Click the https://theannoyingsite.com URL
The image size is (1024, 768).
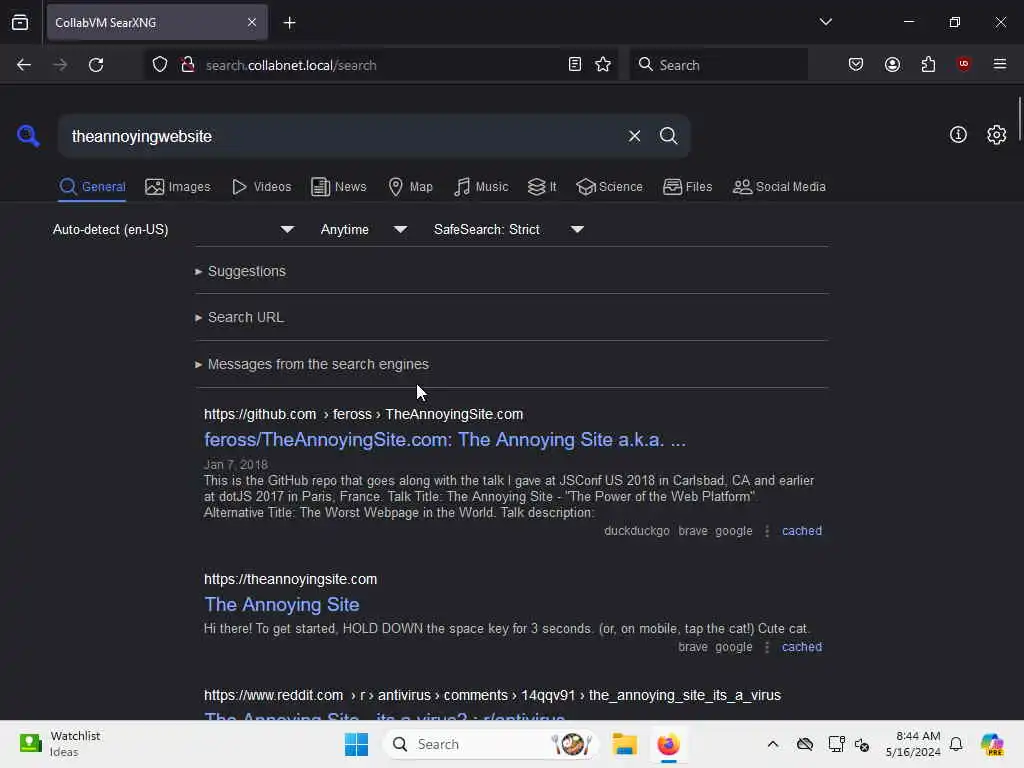coord(291,579)
